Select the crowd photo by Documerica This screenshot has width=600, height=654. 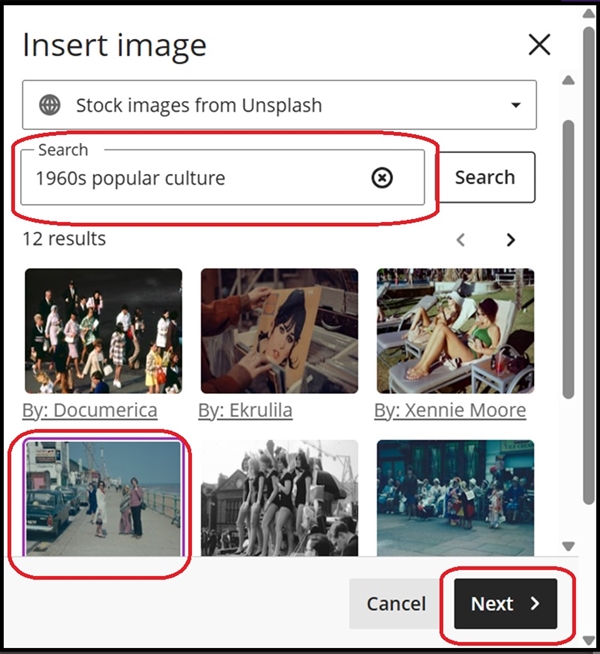click(103, 331)
